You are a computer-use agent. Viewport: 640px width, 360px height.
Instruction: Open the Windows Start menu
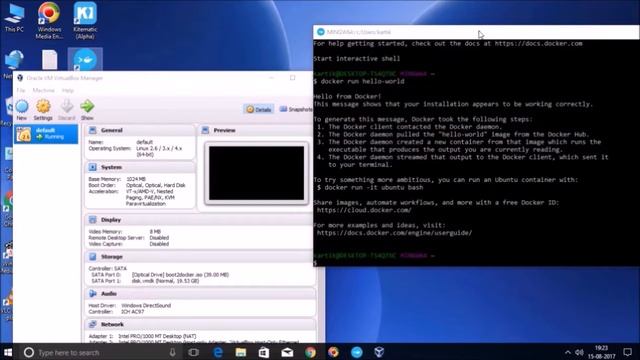click(x=8, y=352)
